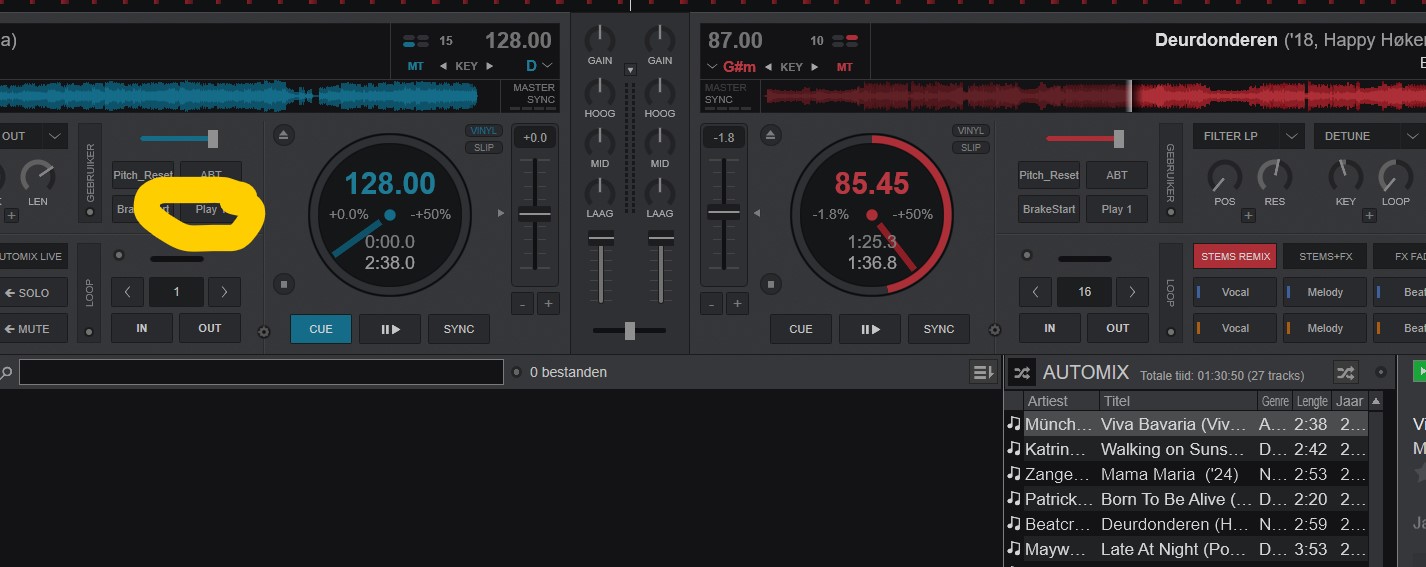1426x567 pixels.
Task: Click the red deck BrakeStart button
Action: pos(1049,209)
